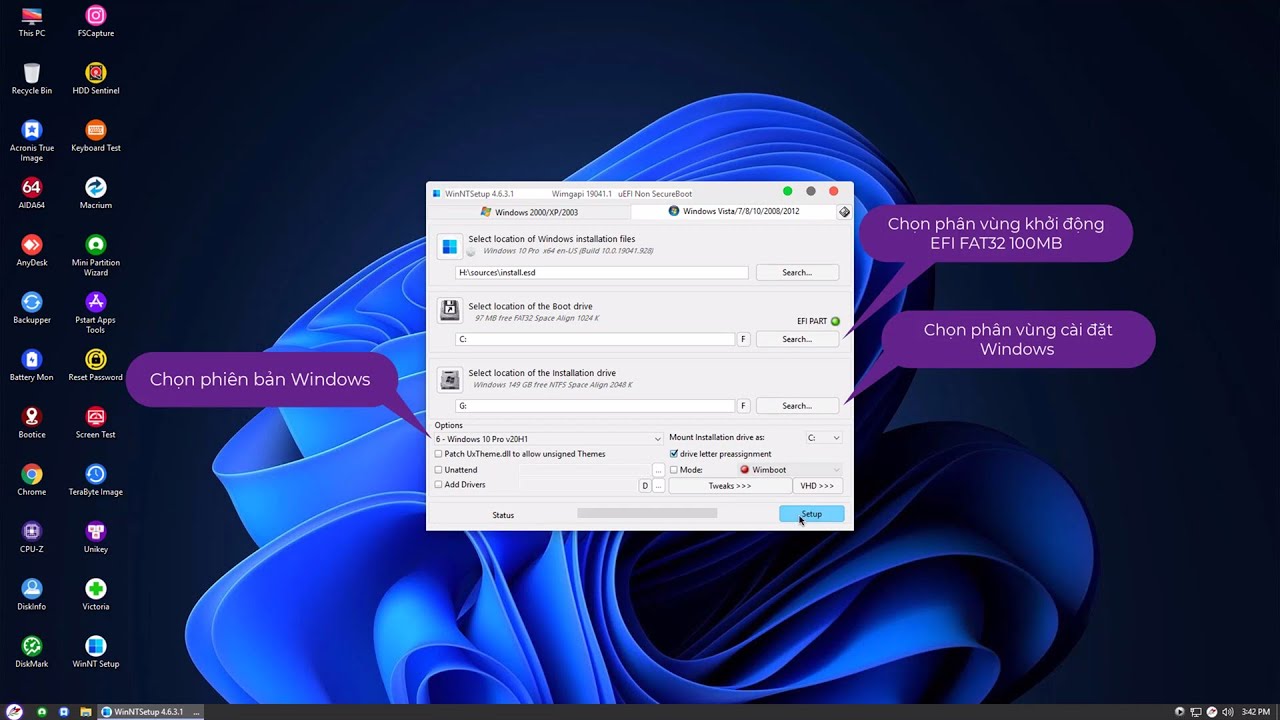Viewport: 1280px width, 720px height.
Task: Click Search for the Boot drive
Action: (x=797, y=339)
